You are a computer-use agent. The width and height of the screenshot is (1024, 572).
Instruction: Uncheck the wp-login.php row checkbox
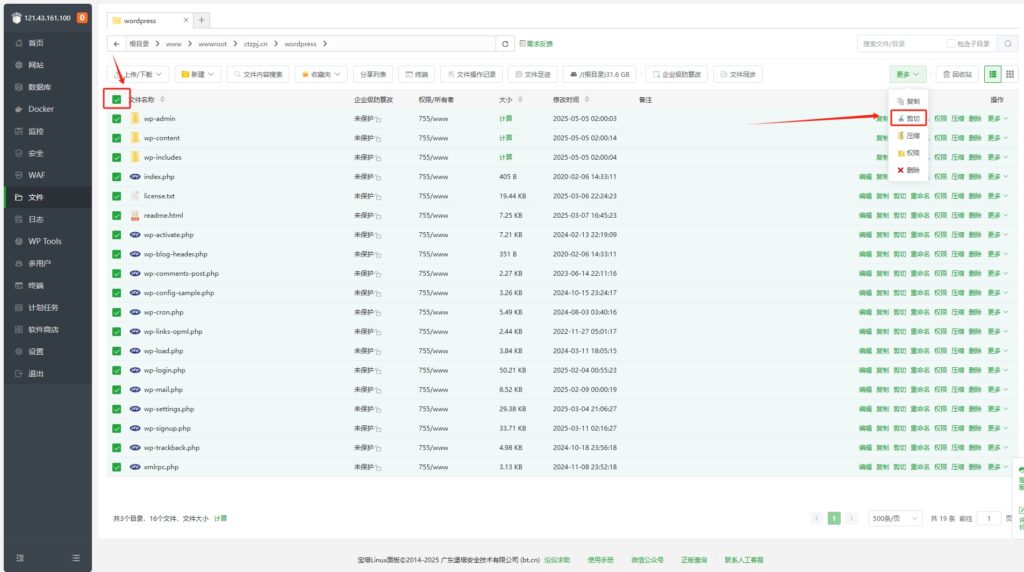(x=116, y=370)
